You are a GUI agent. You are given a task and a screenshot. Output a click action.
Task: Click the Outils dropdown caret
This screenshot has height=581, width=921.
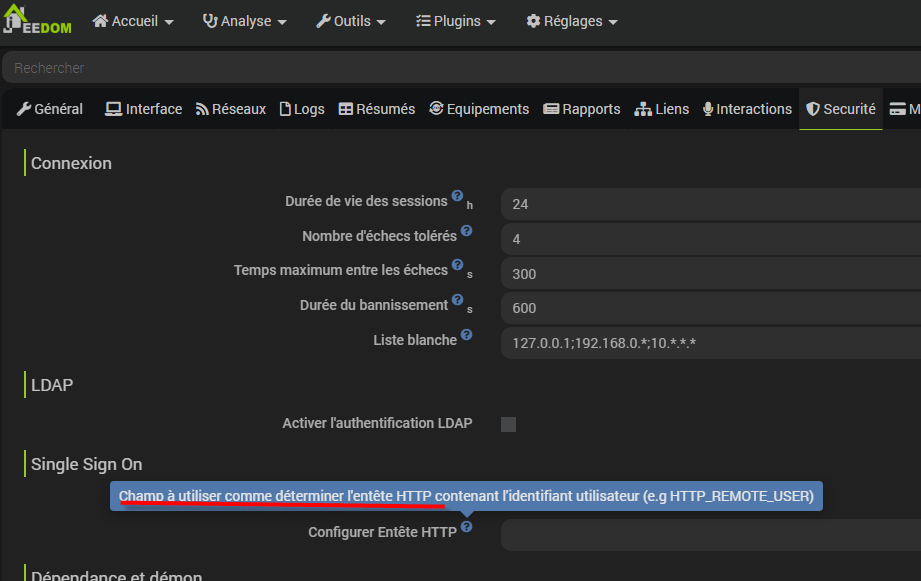point(381,22)
